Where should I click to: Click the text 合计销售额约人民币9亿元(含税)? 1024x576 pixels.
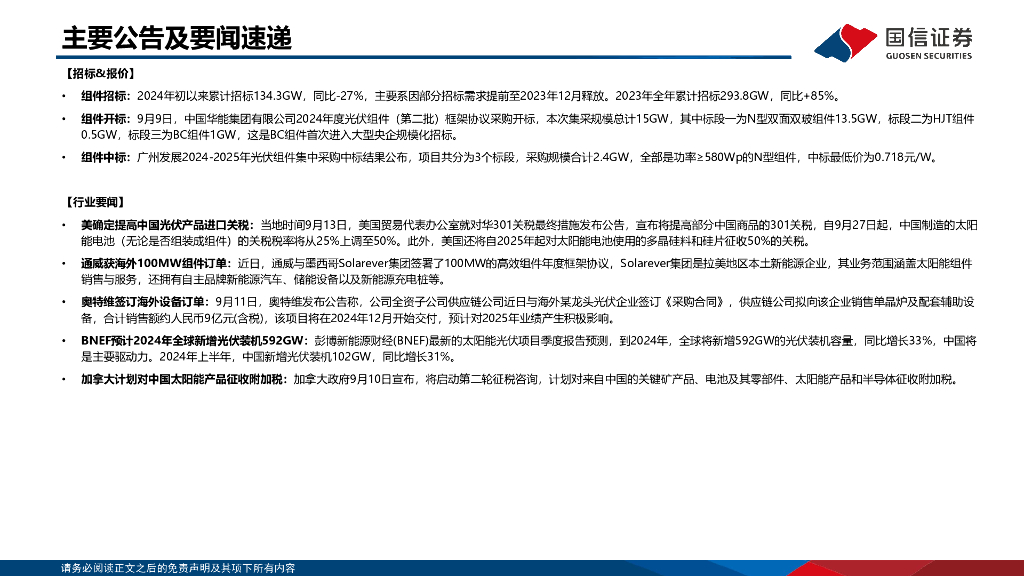pyautogui.click(x=184, y=319)
